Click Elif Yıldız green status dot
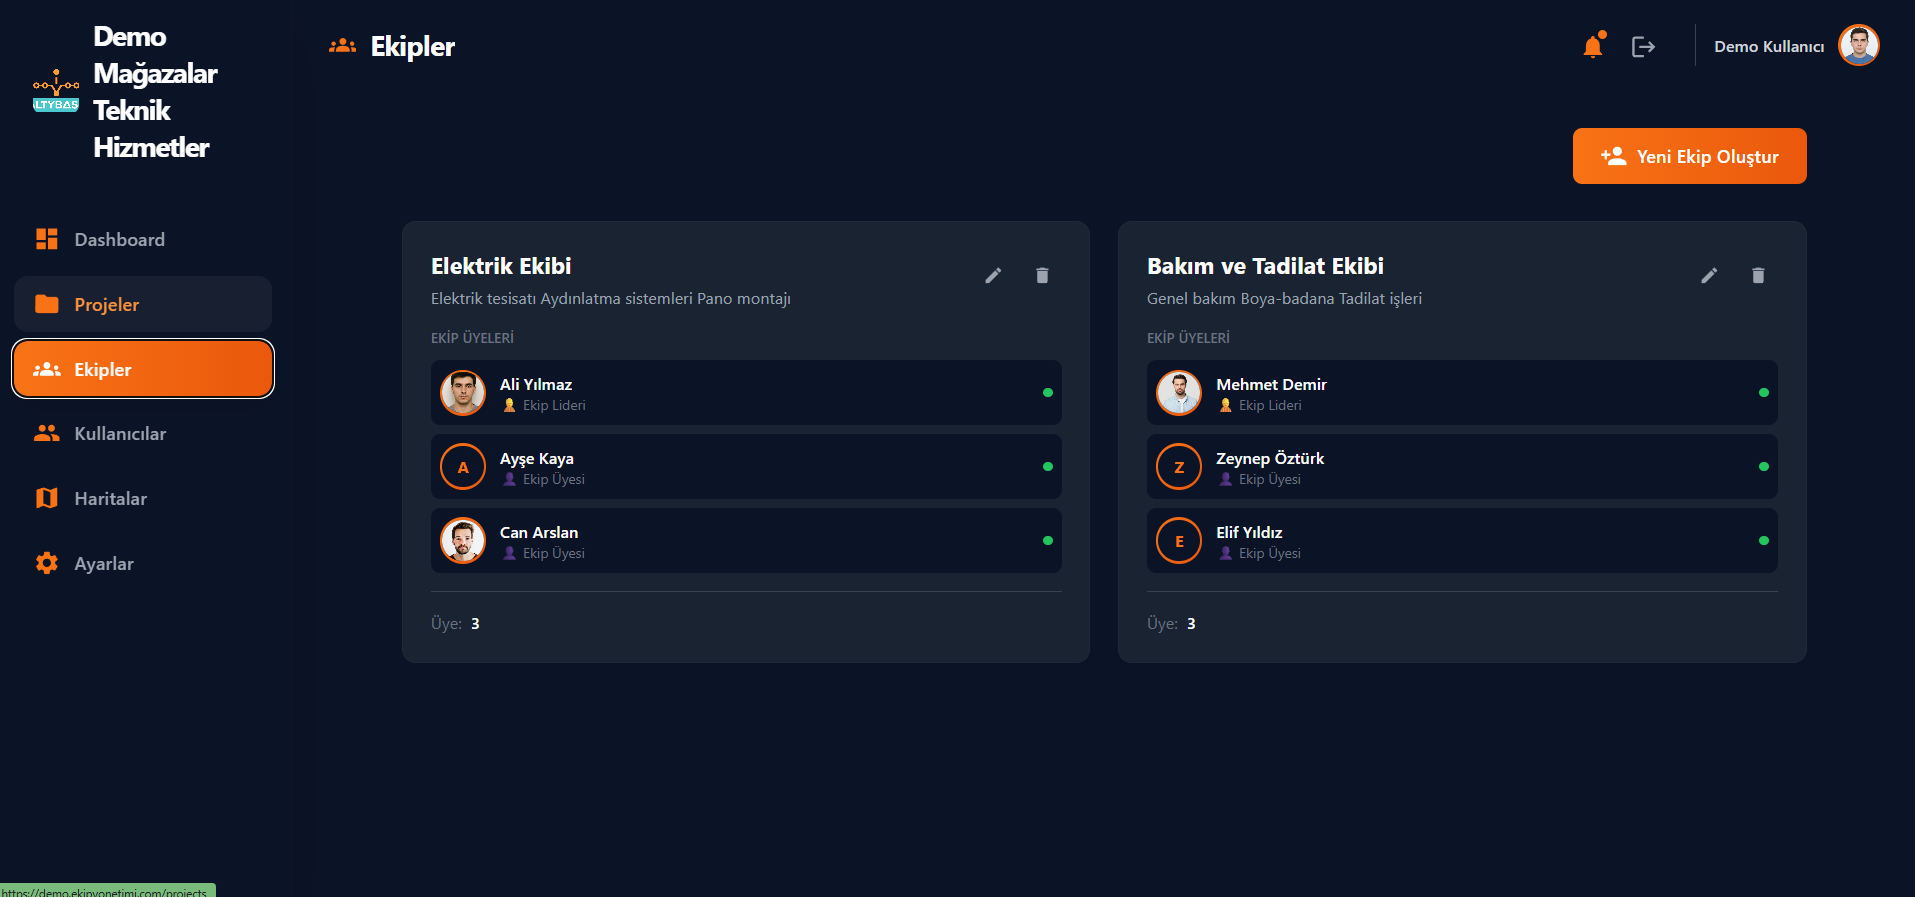 (x=1764, y=541)
